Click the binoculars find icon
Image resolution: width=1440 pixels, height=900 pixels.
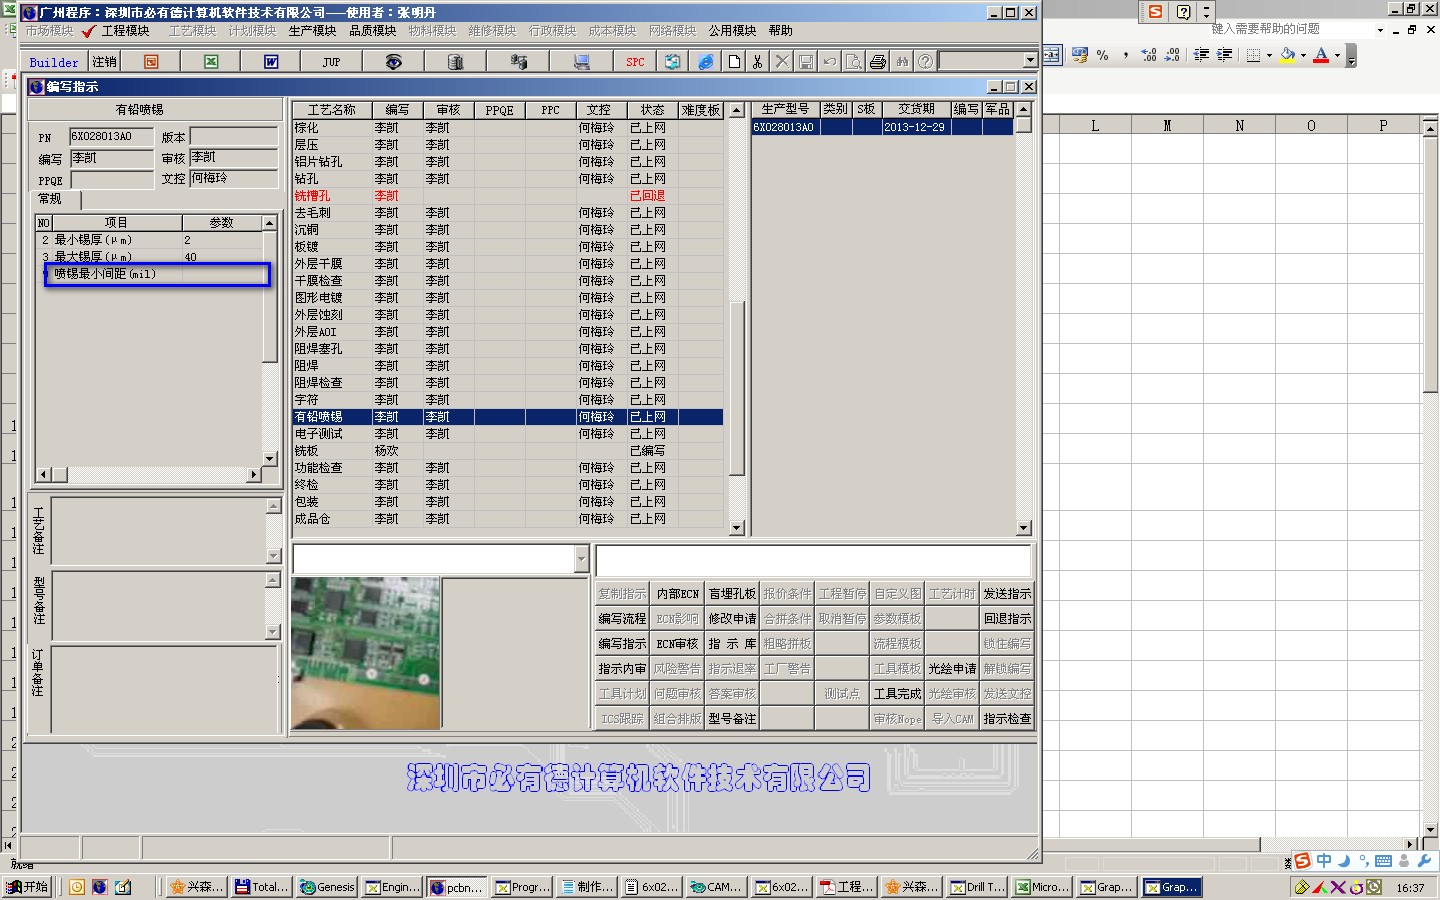(902, 62)
